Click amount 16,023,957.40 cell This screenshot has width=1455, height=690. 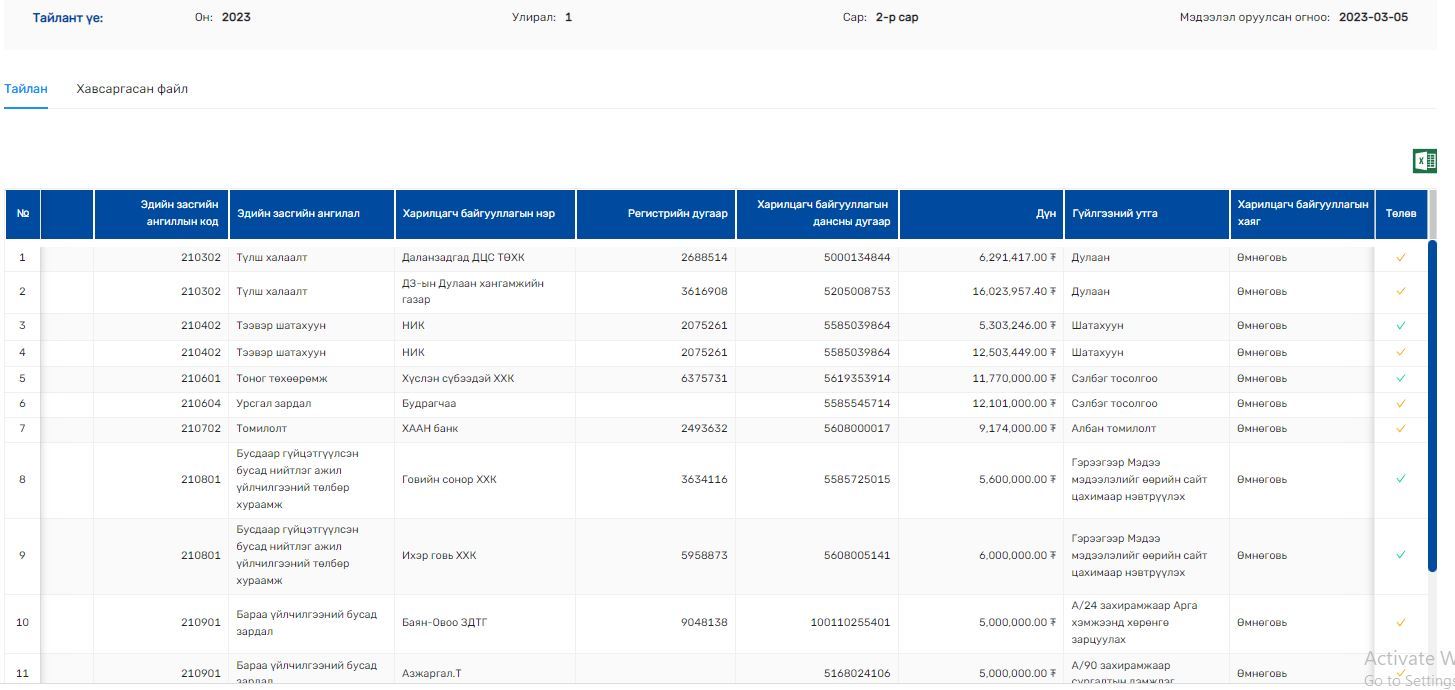coord(1013,291)
